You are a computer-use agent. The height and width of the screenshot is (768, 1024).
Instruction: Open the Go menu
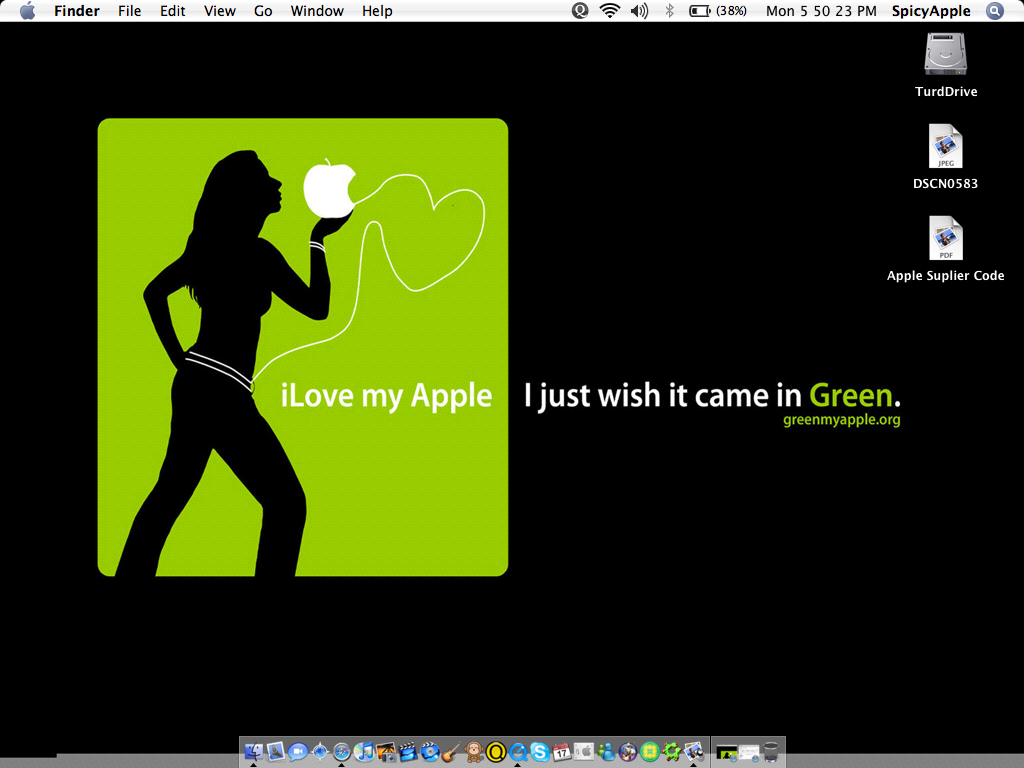263,11
